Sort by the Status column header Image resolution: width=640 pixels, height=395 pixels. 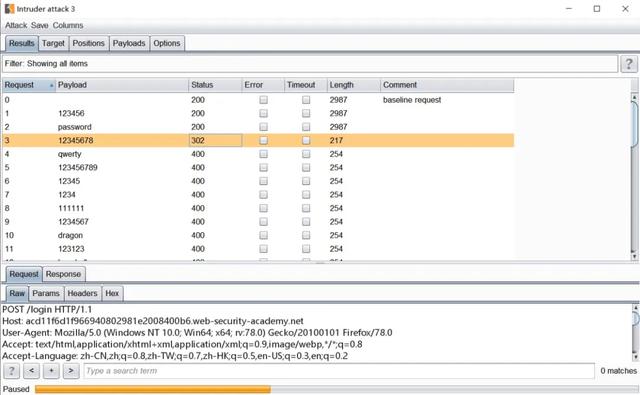(215, 85)
